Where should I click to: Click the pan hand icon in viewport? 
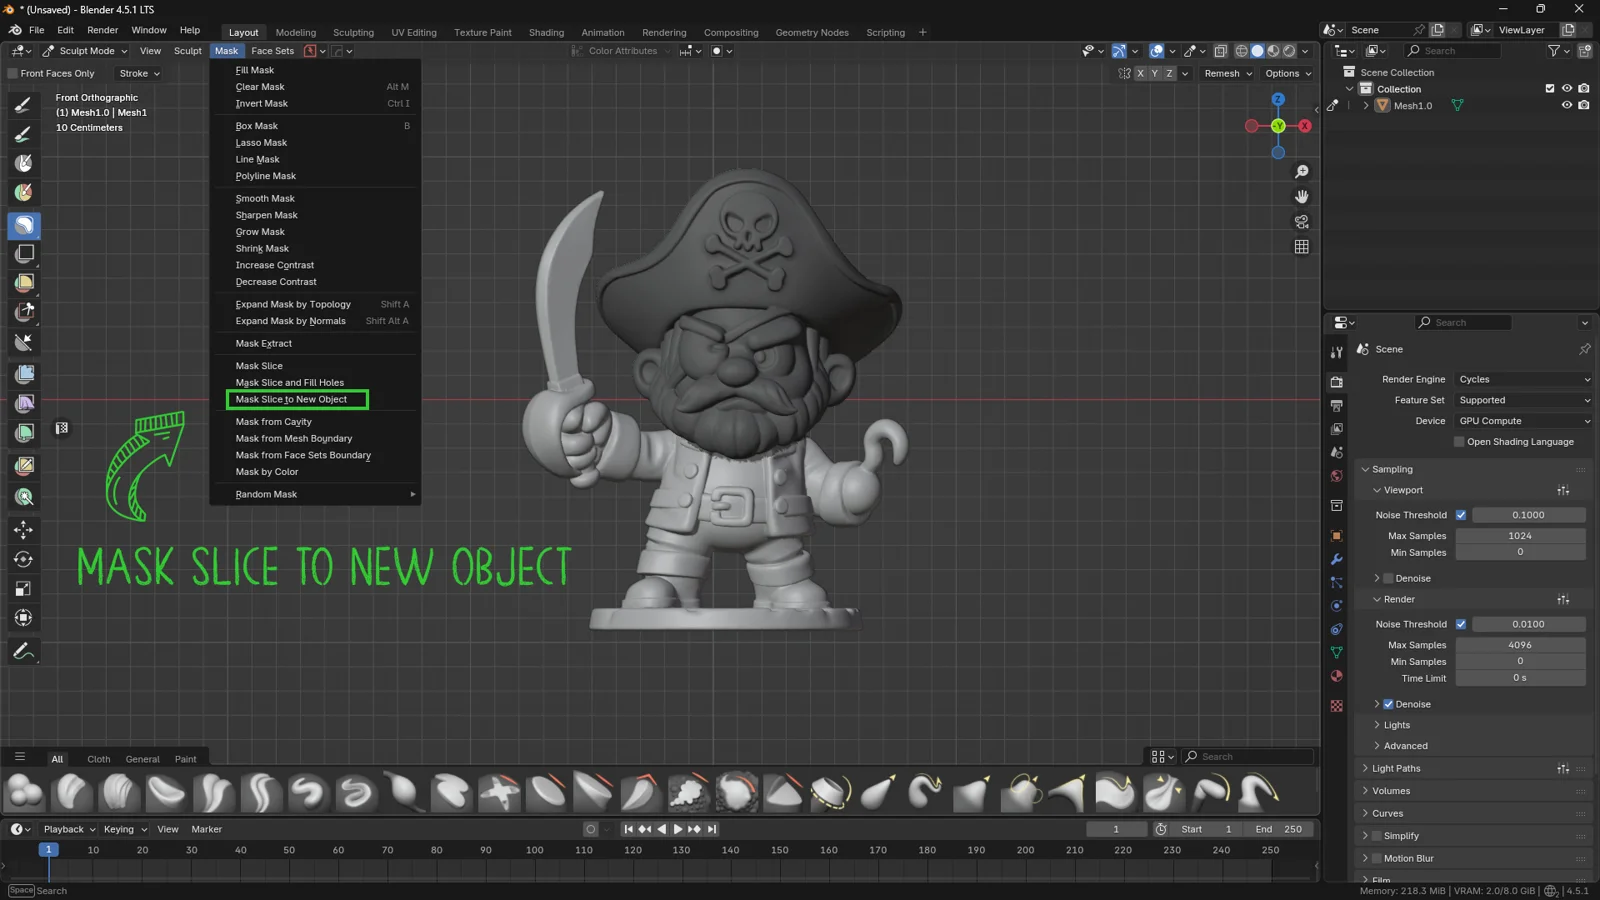pos(1301,197)
